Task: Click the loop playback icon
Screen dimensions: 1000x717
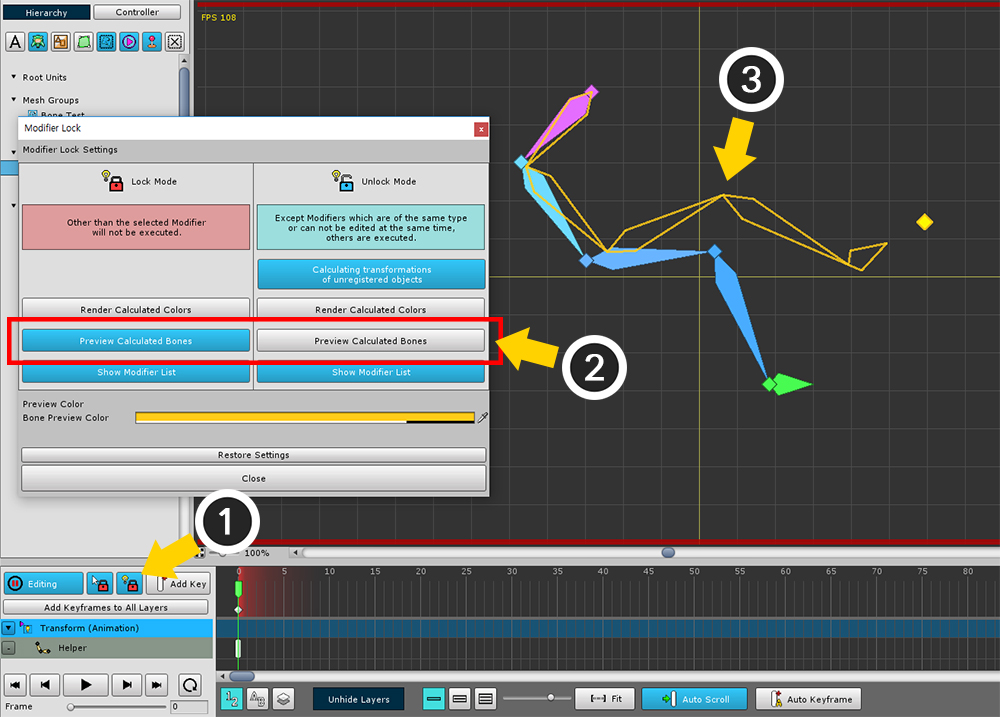Action: point(189,685)
